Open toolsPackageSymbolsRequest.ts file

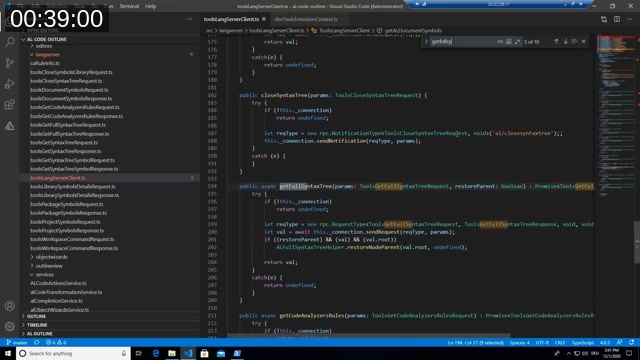pos(67,204)
